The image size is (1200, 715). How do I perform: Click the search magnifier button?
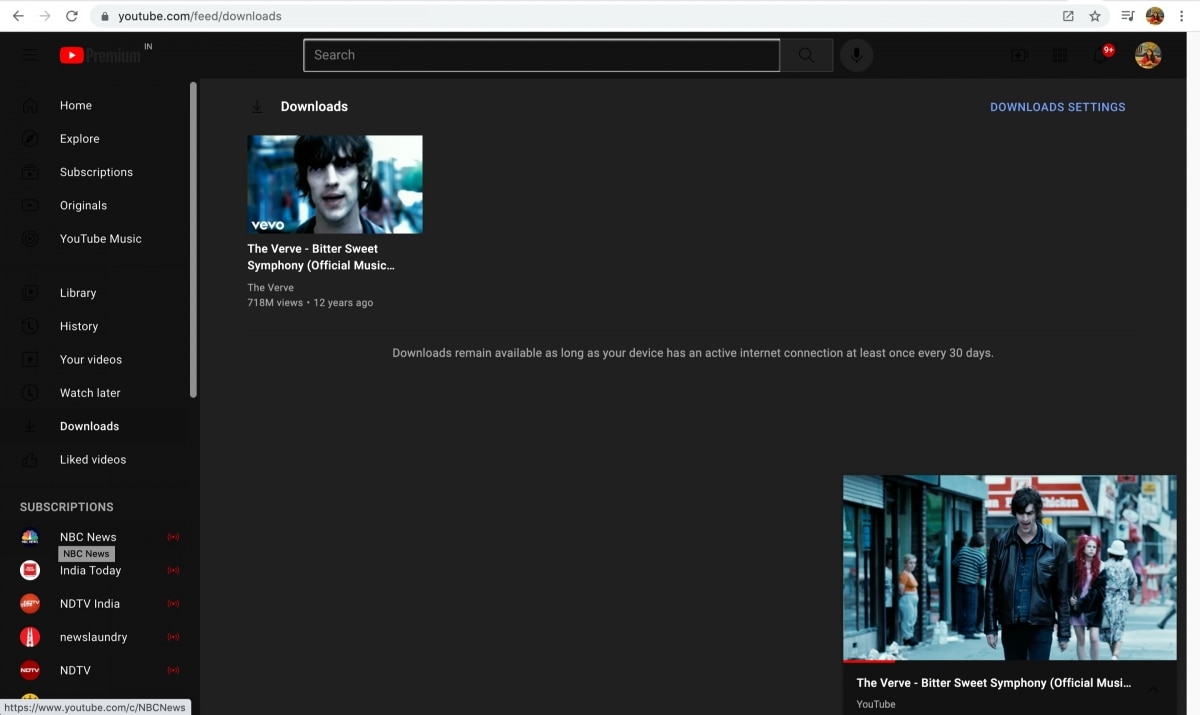pos(806,55)
